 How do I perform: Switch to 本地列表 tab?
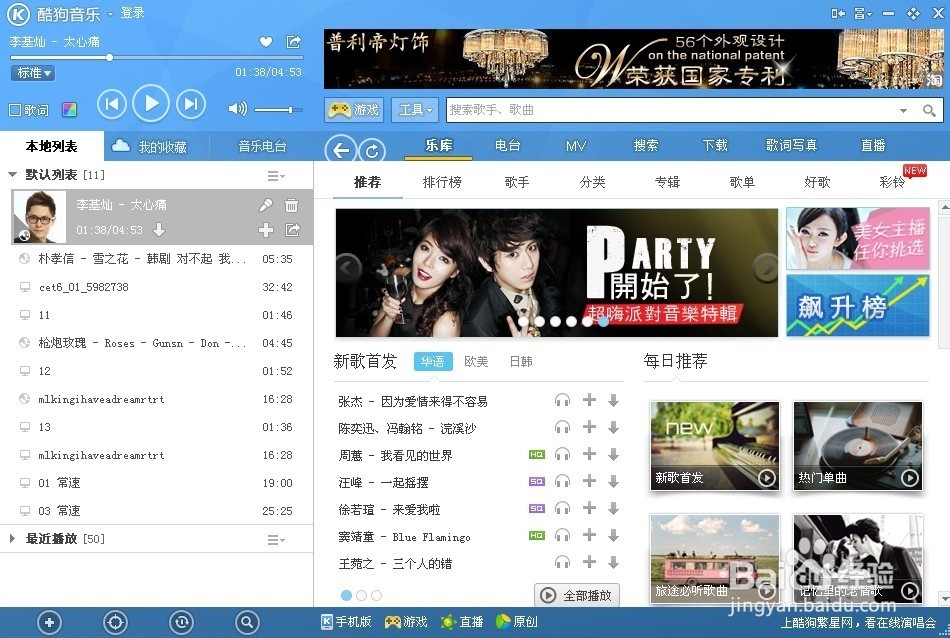point(51,146)
